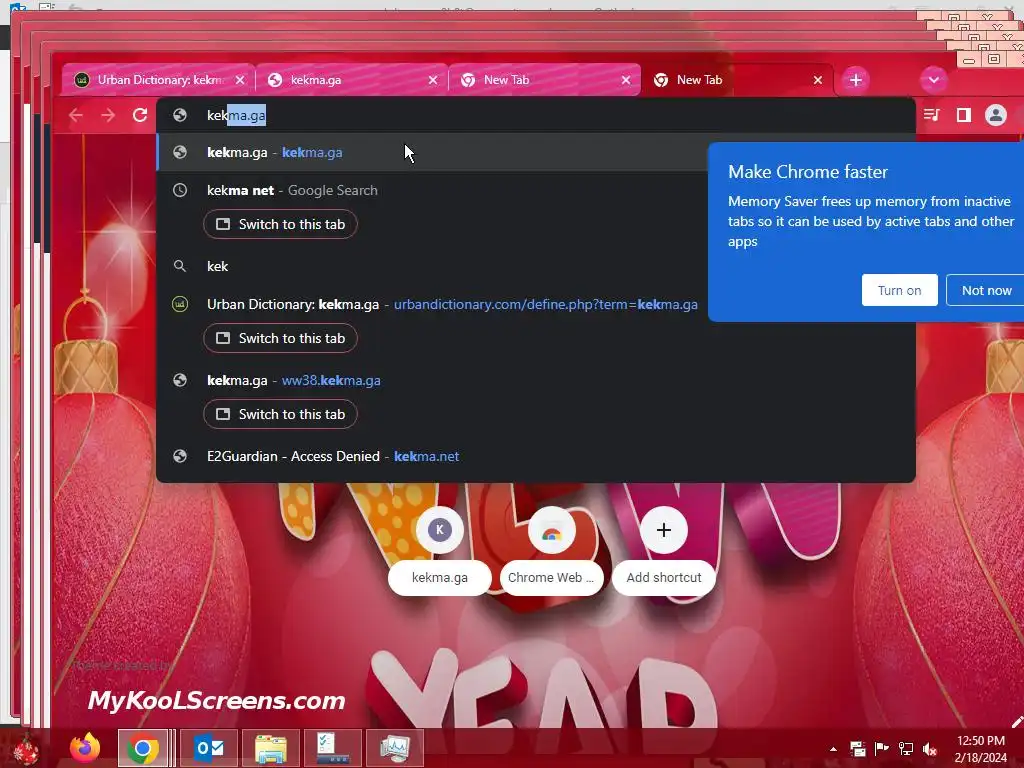Select the active New Tab tab

click(x=737, y=80)
